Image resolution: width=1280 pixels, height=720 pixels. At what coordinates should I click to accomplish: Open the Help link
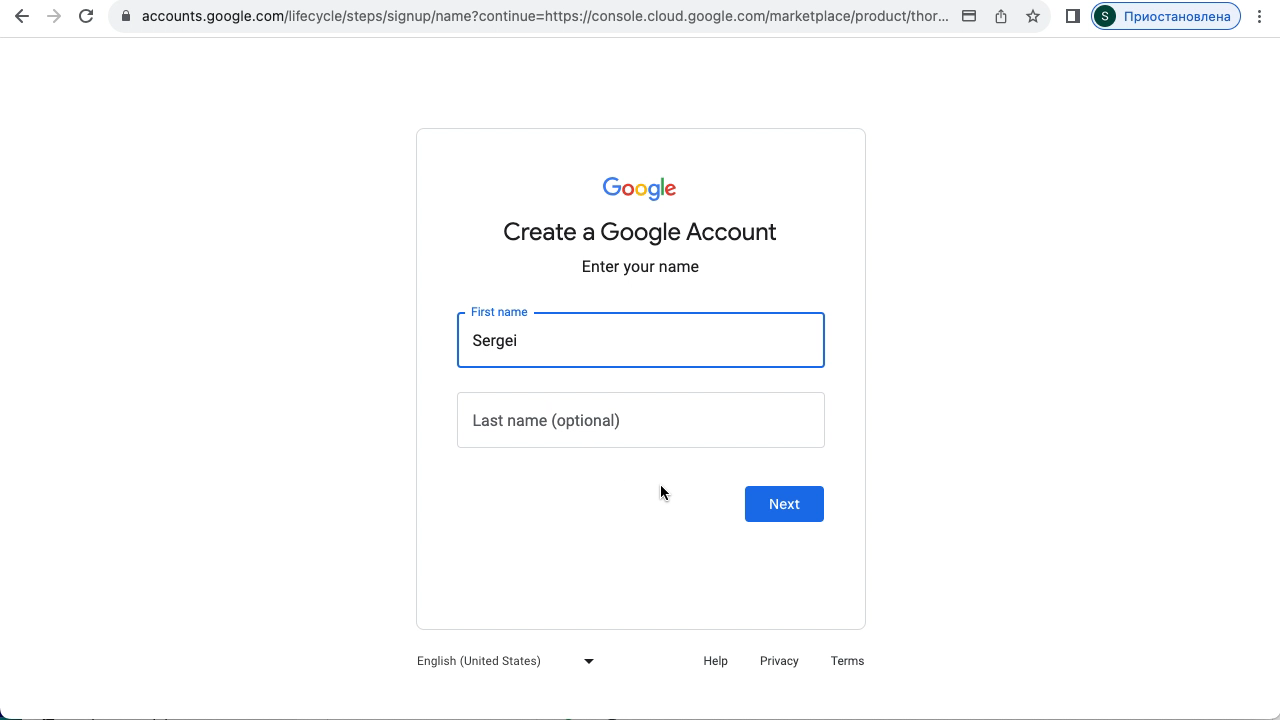(x=715, y=661)
